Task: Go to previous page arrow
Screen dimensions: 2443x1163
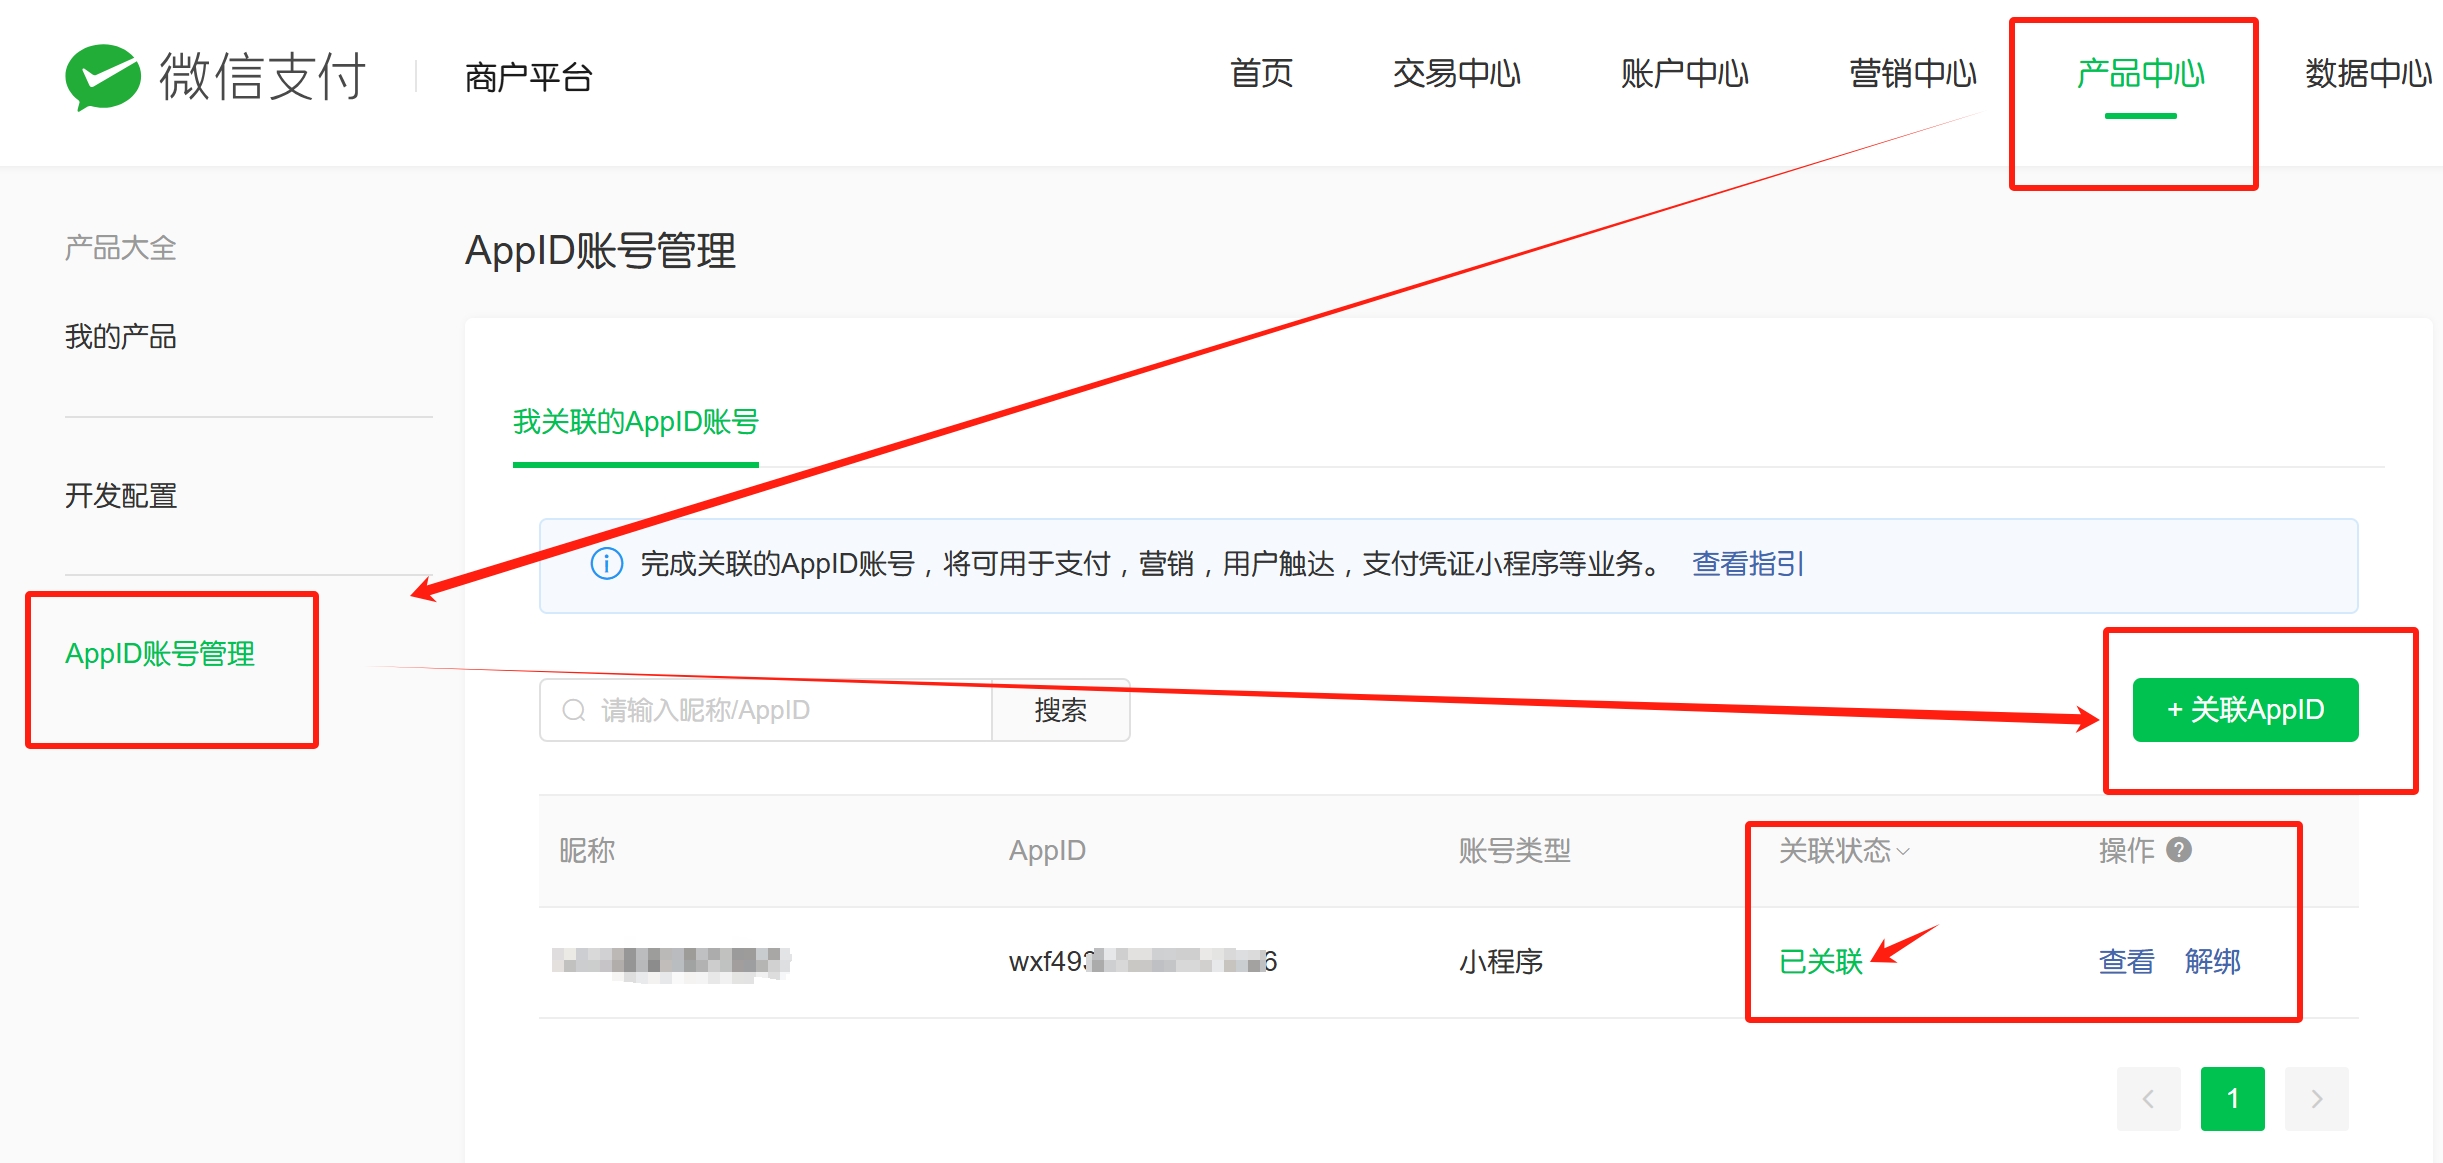Action: 2148,1098
